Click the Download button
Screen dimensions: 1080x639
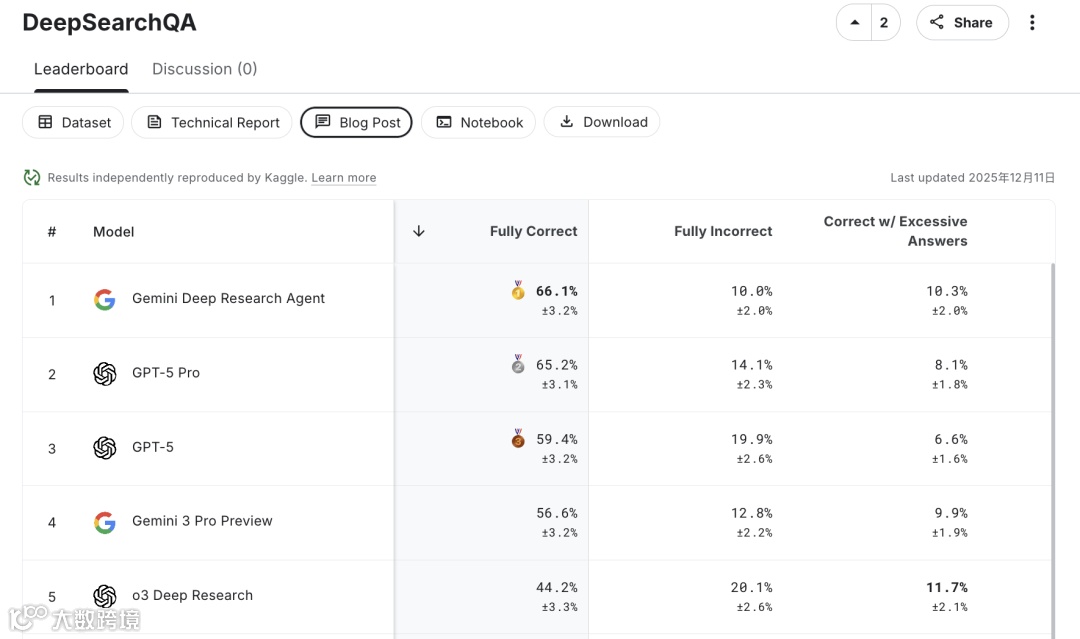602,122
